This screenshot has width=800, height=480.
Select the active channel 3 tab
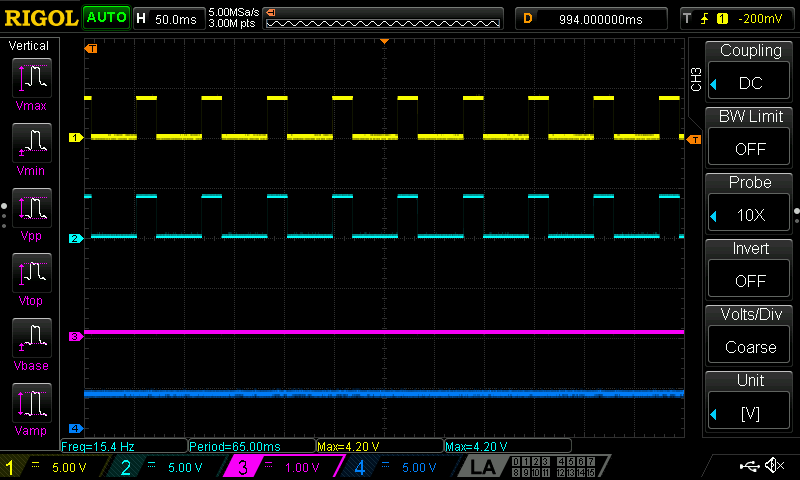[x=283, y=467]
